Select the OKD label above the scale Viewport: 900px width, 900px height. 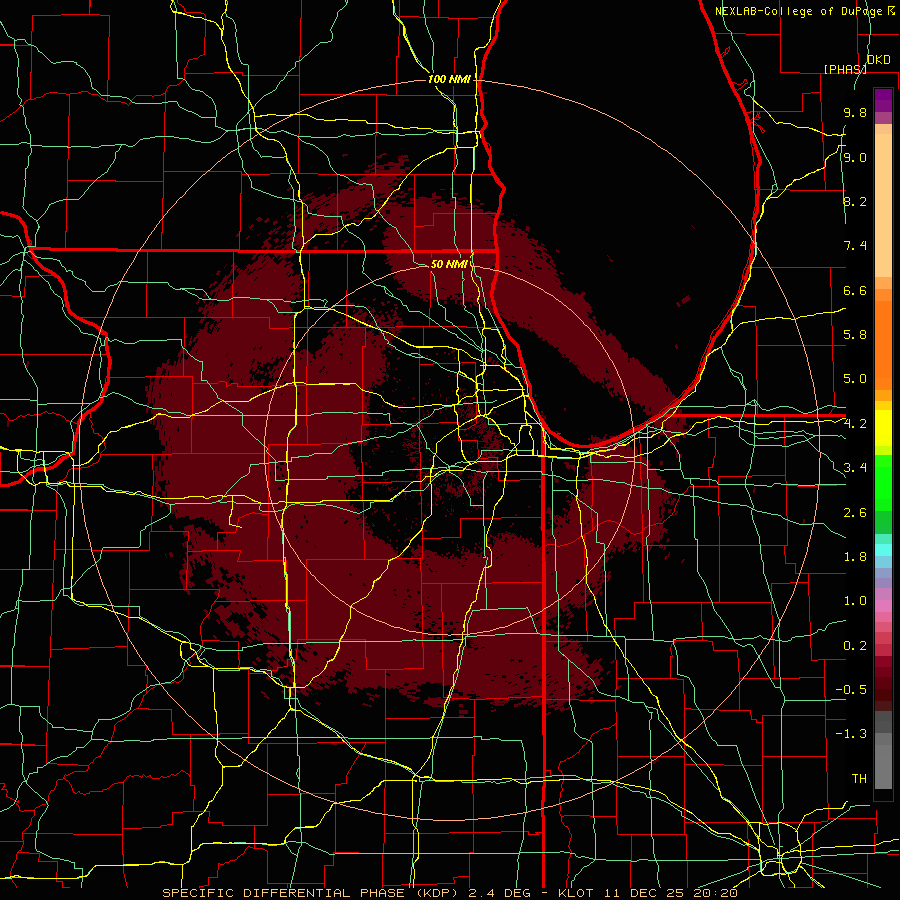point(878,60)
